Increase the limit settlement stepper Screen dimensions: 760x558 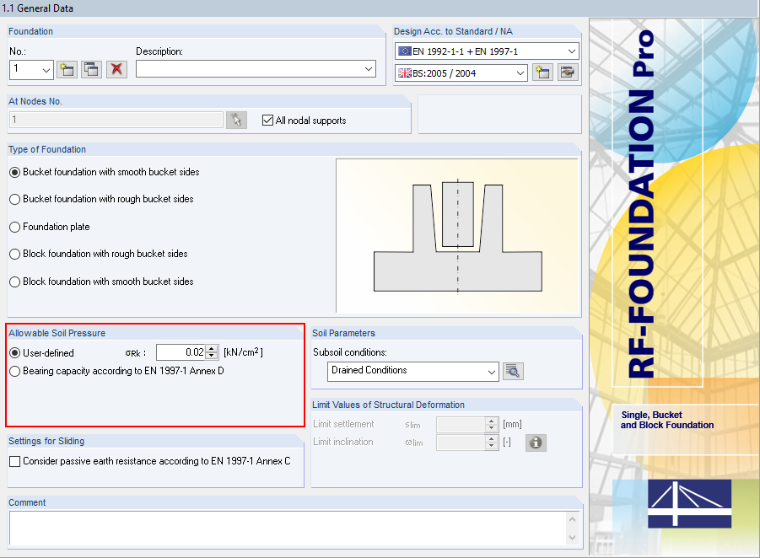[x=491, y=421]
